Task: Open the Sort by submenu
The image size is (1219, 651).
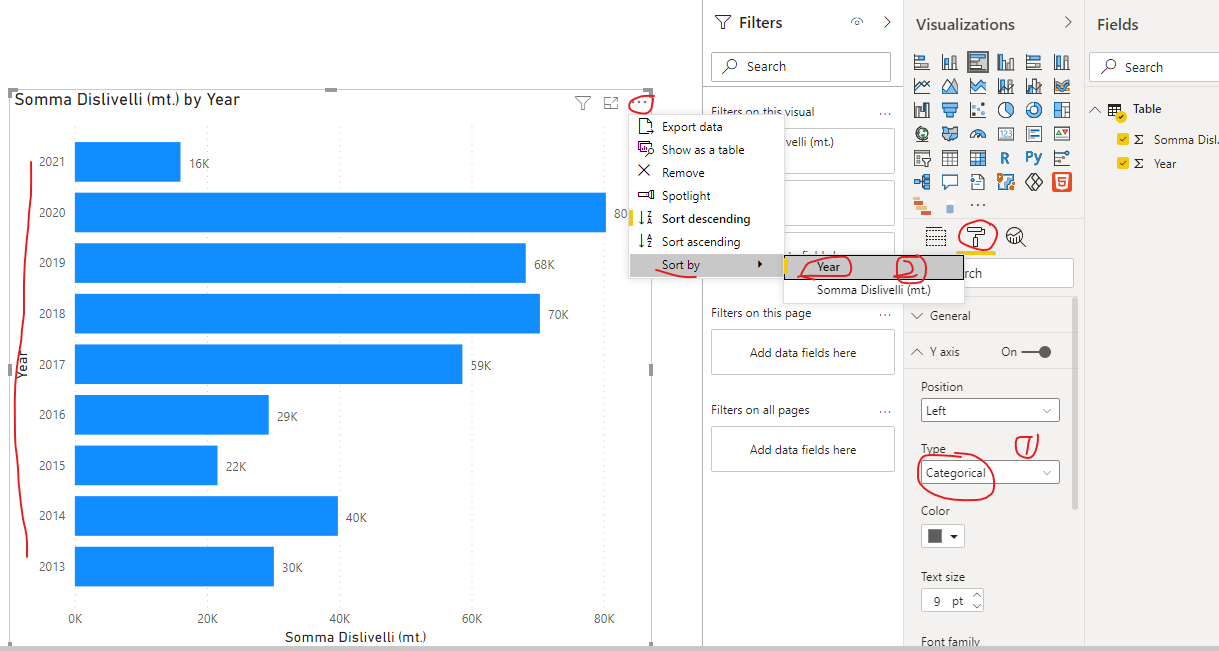Action: (x=706, y=265)
